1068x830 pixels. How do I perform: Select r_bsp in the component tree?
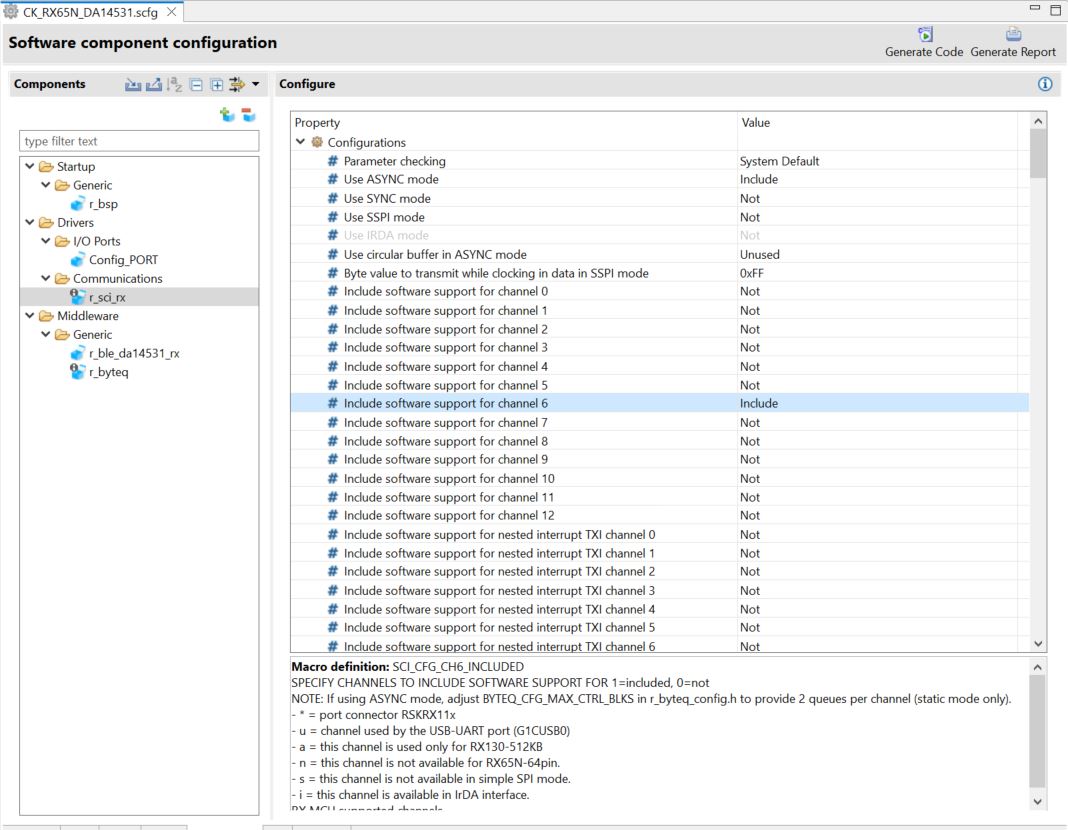(104, 204)
